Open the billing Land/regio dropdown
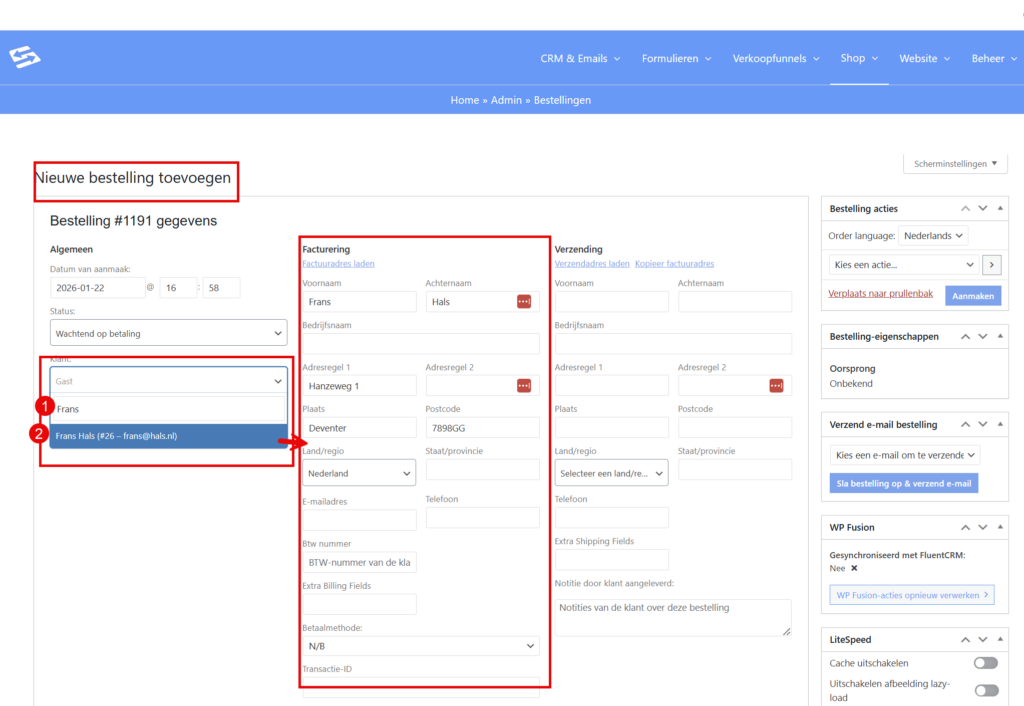 click(359, 473)
